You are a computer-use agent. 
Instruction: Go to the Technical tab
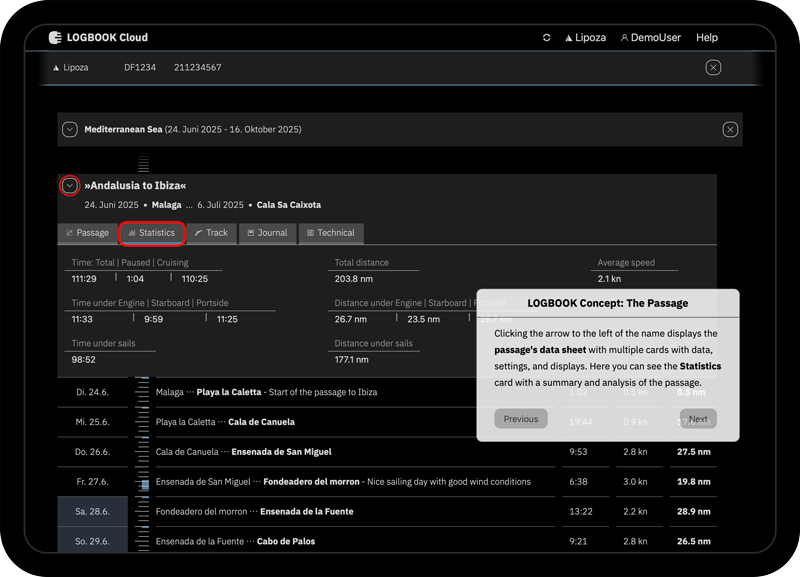click(x=330, y=233)
